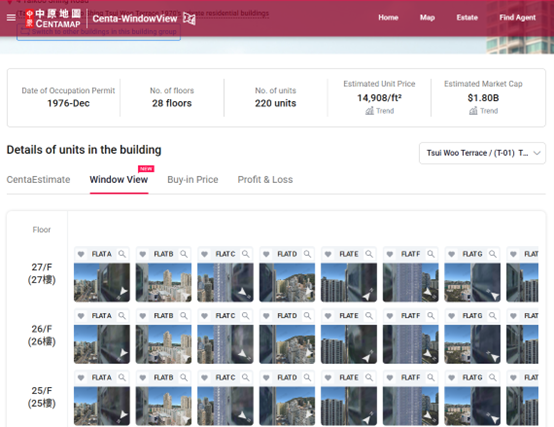Magnify Flat D view on 25/F
Screen dimensions: 554x427
[307, 378]
